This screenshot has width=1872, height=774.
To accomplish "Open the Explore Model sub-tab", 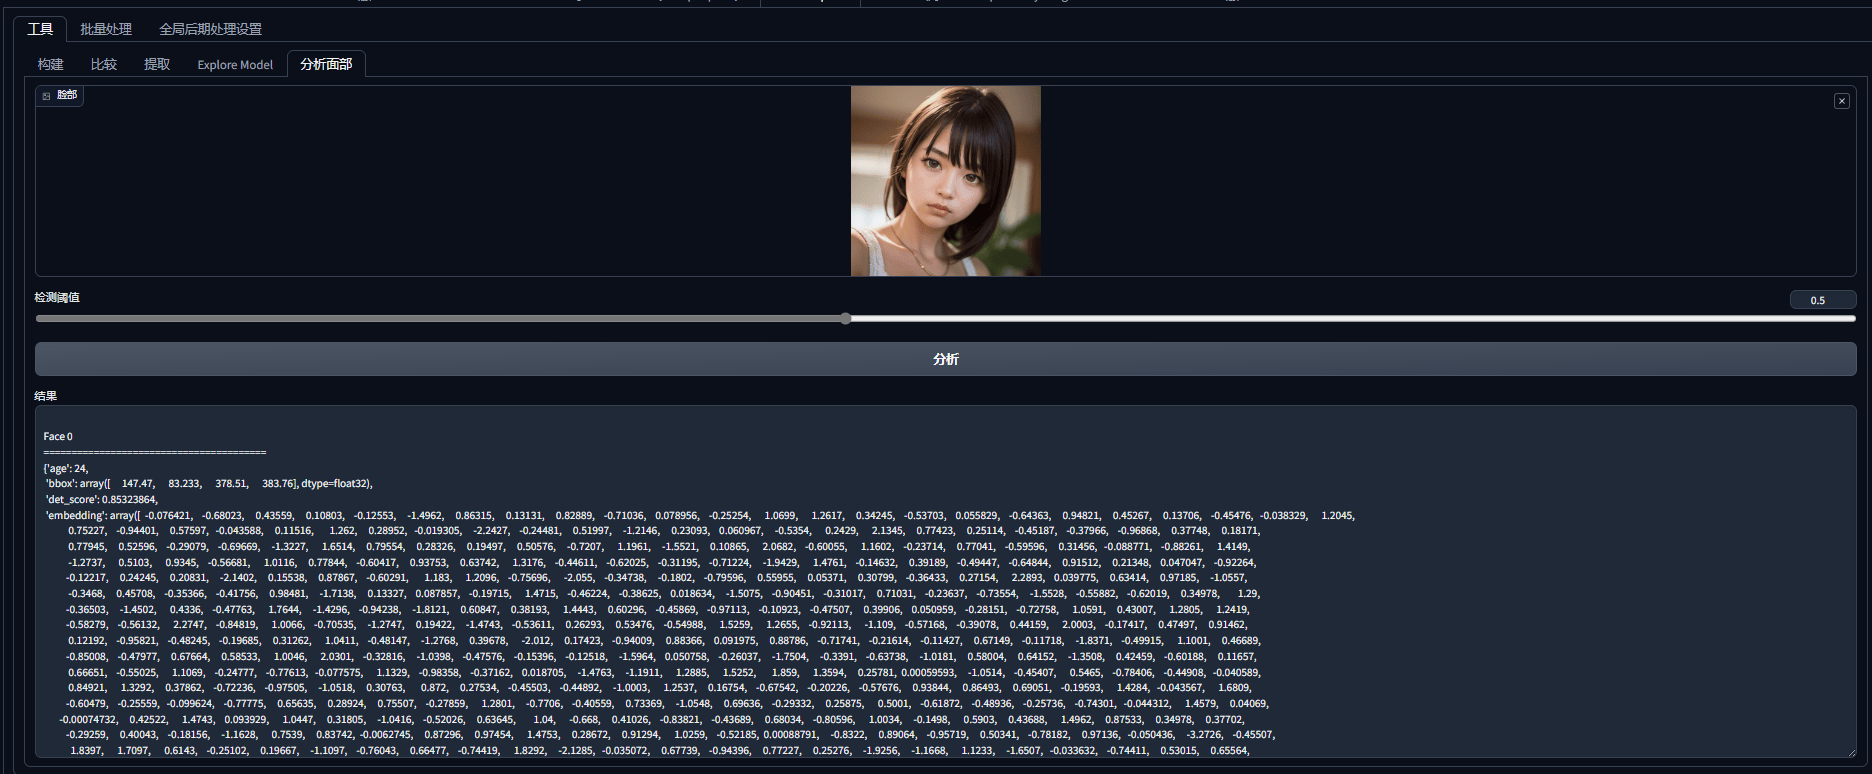I will [x=235, y=64].
